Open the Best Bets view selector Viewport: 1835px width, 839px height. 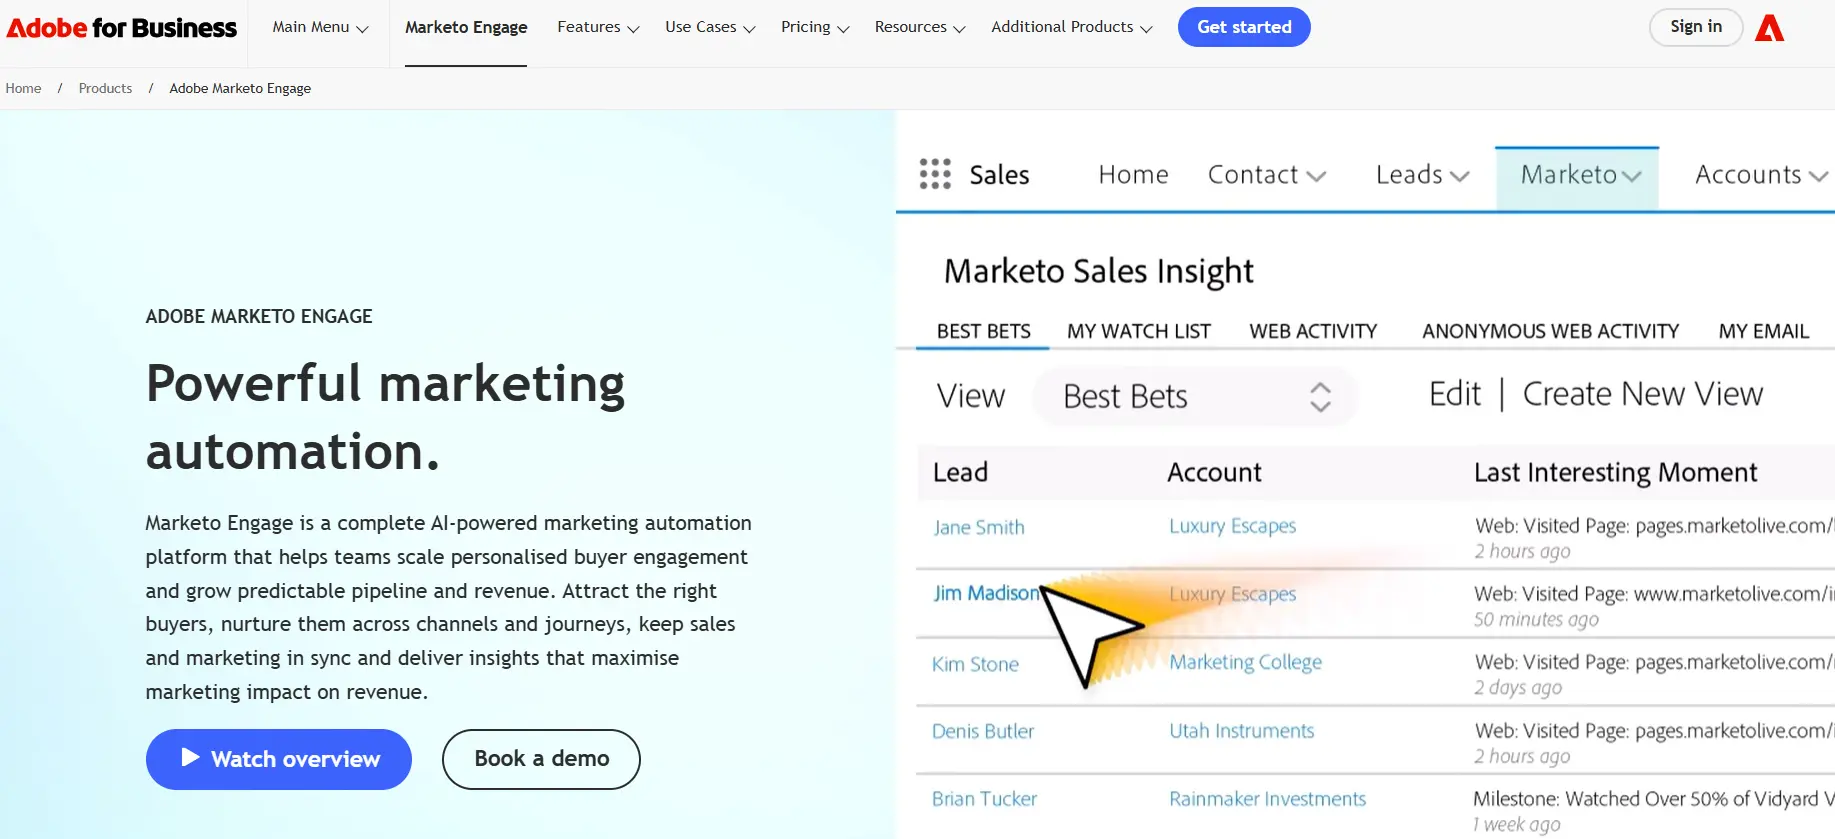1195,397
